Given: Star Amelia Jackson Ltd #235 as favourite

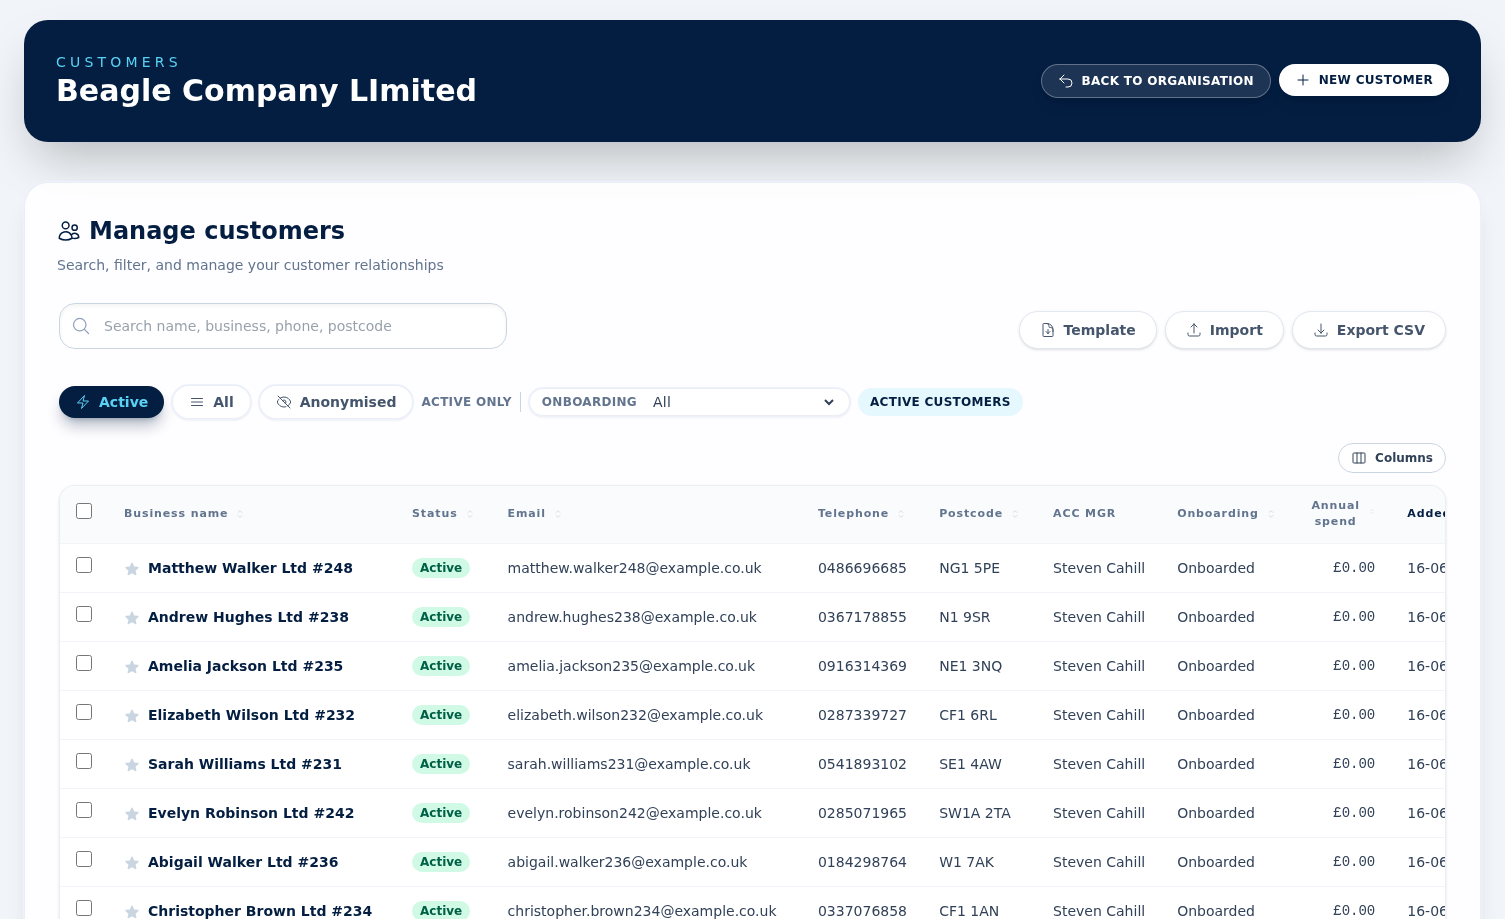Looking at the screenshot, I should point(132,667).
